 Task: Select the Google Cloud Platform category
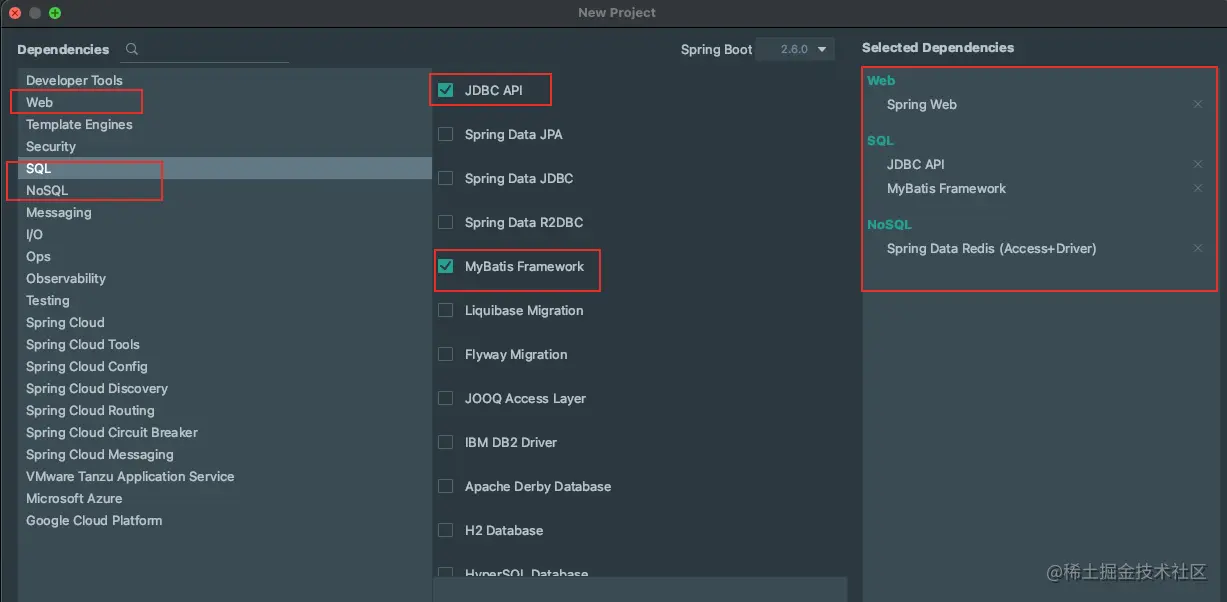(225, 520)
